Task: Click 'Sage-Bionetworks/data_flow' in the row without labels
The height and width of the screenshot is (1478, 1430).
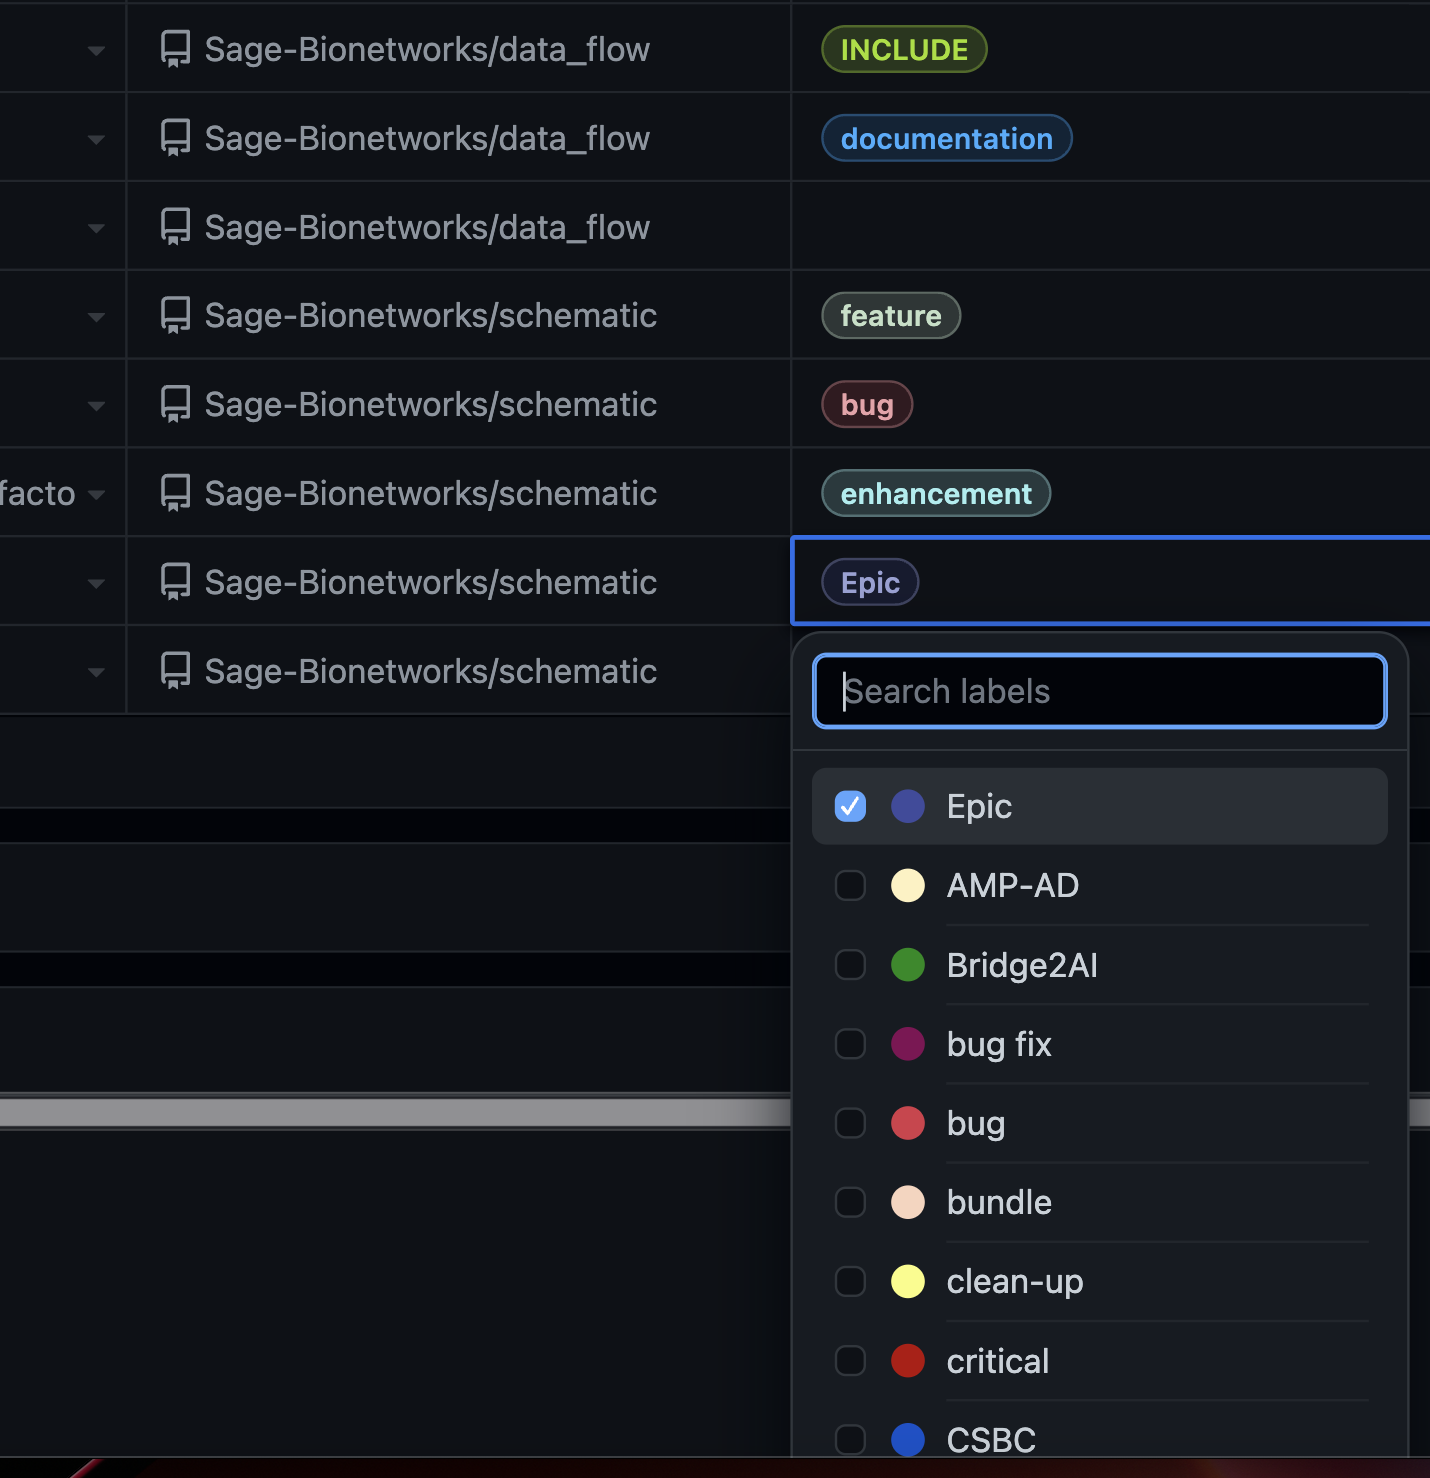Action: 427,227
